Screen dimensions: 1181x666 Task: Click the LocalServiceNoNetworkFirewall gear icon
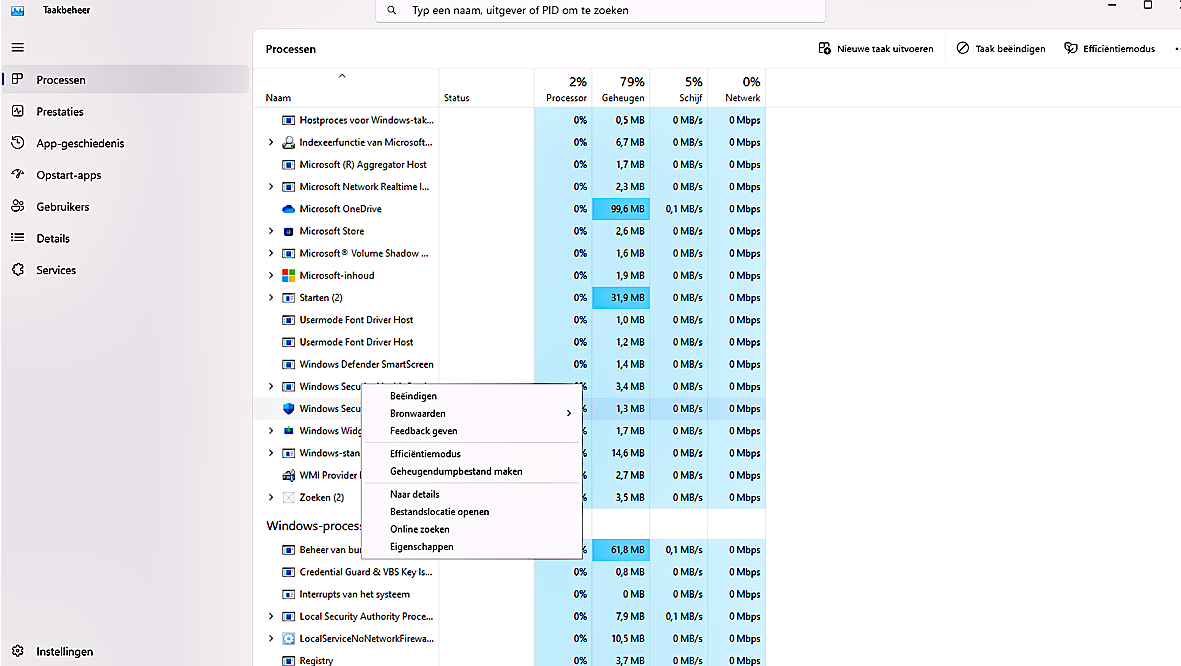288,638
